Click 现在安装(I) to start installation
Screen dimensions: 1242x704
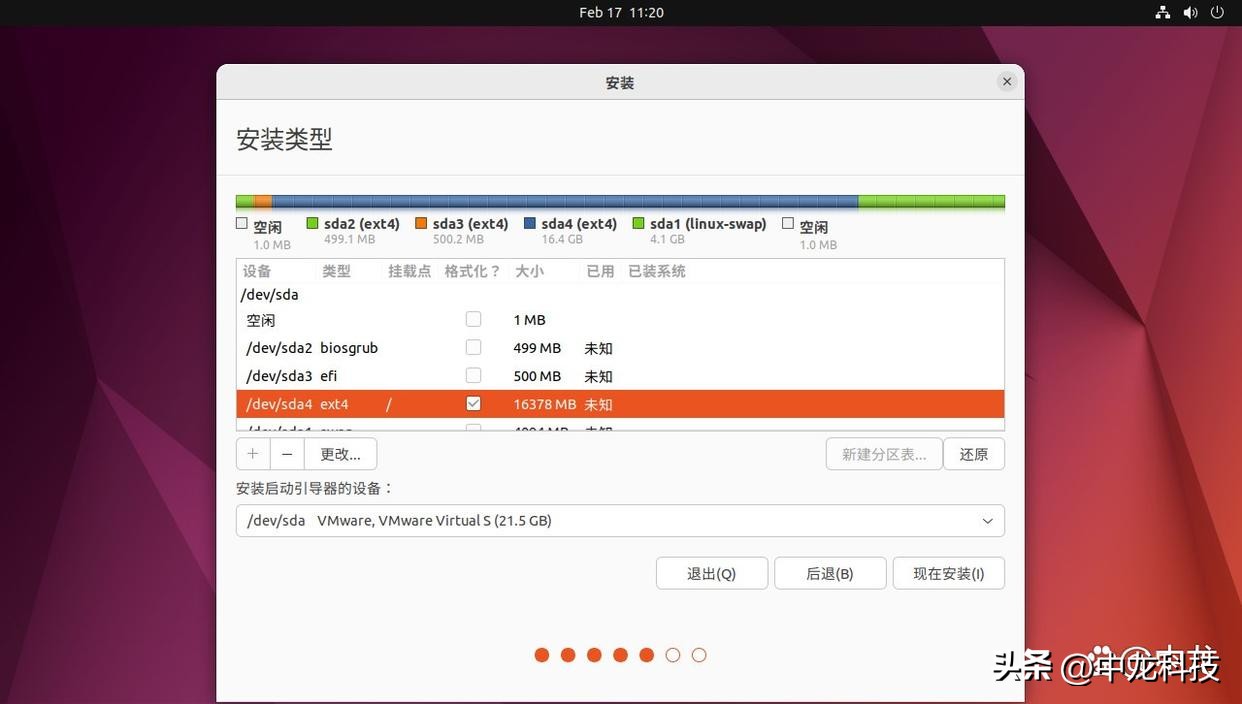click(x=948, y=573)
